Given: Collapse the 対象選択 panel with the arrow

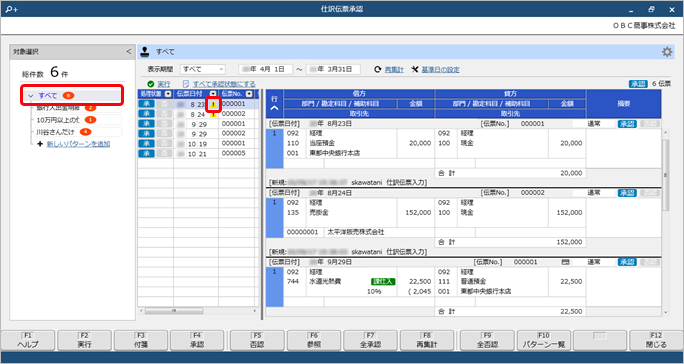Looking at the screenshot, I should [128, 52].
